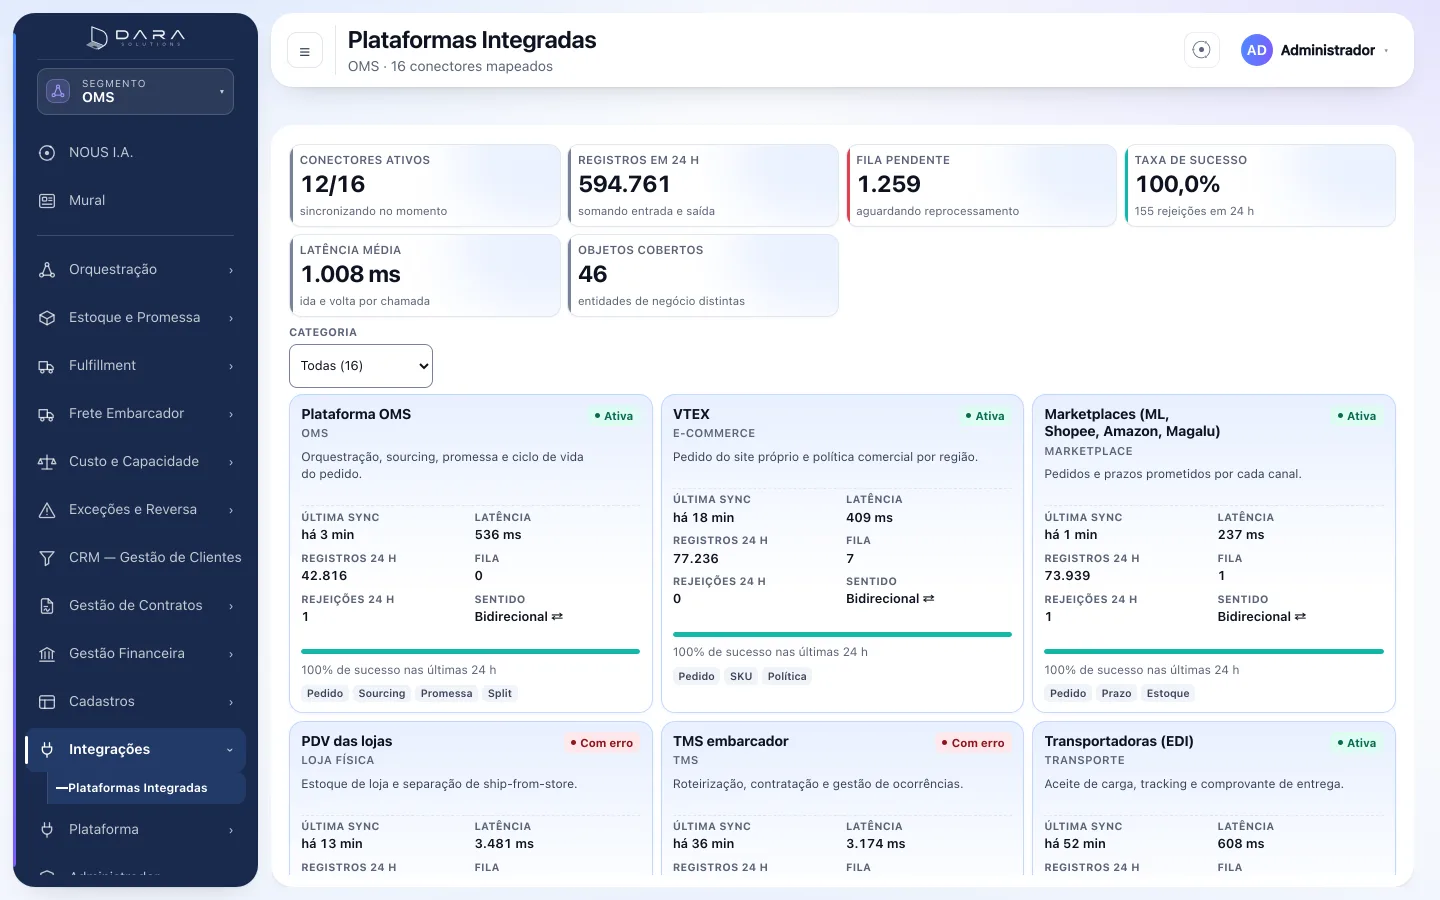This screenshot has width=1440, height=900.
Task: Click the Bidirecional value on VTEX card
Action: 890,599
